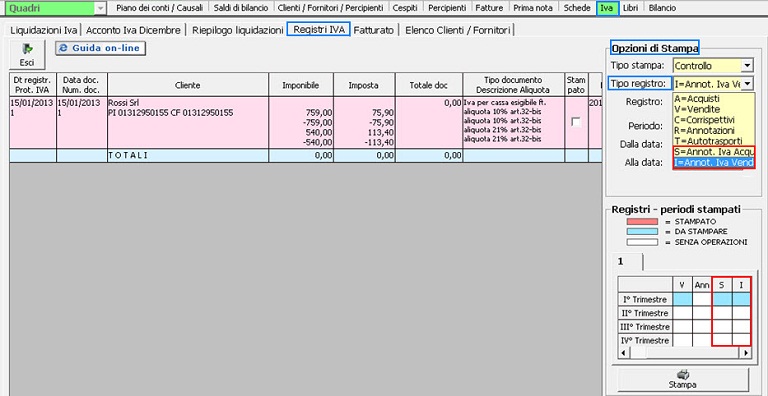Switch to Elenco Clienti / Fornitori tab
The height and width of the screenshot is (396, 768).
pos(457,30)
